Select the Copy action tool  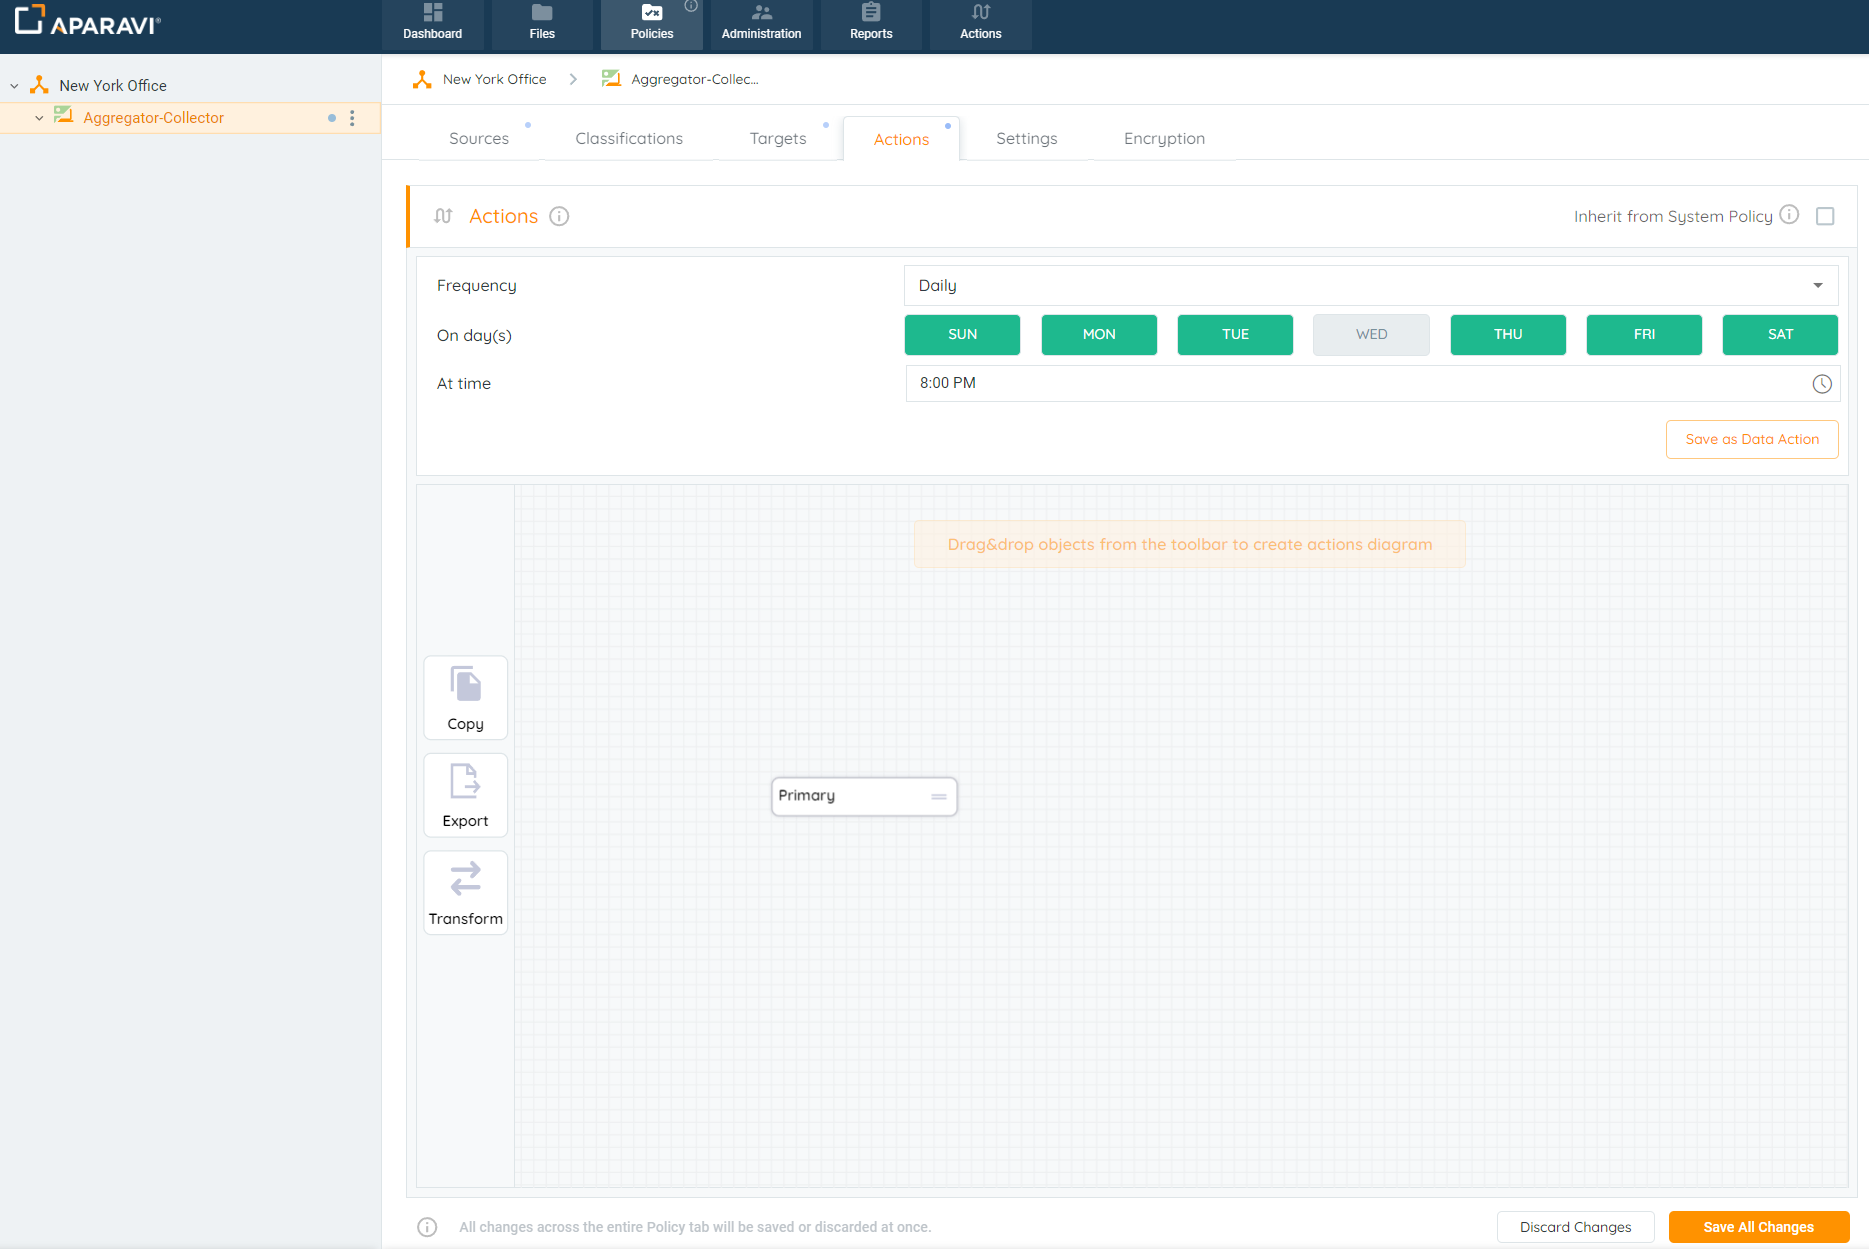[465, 697]
